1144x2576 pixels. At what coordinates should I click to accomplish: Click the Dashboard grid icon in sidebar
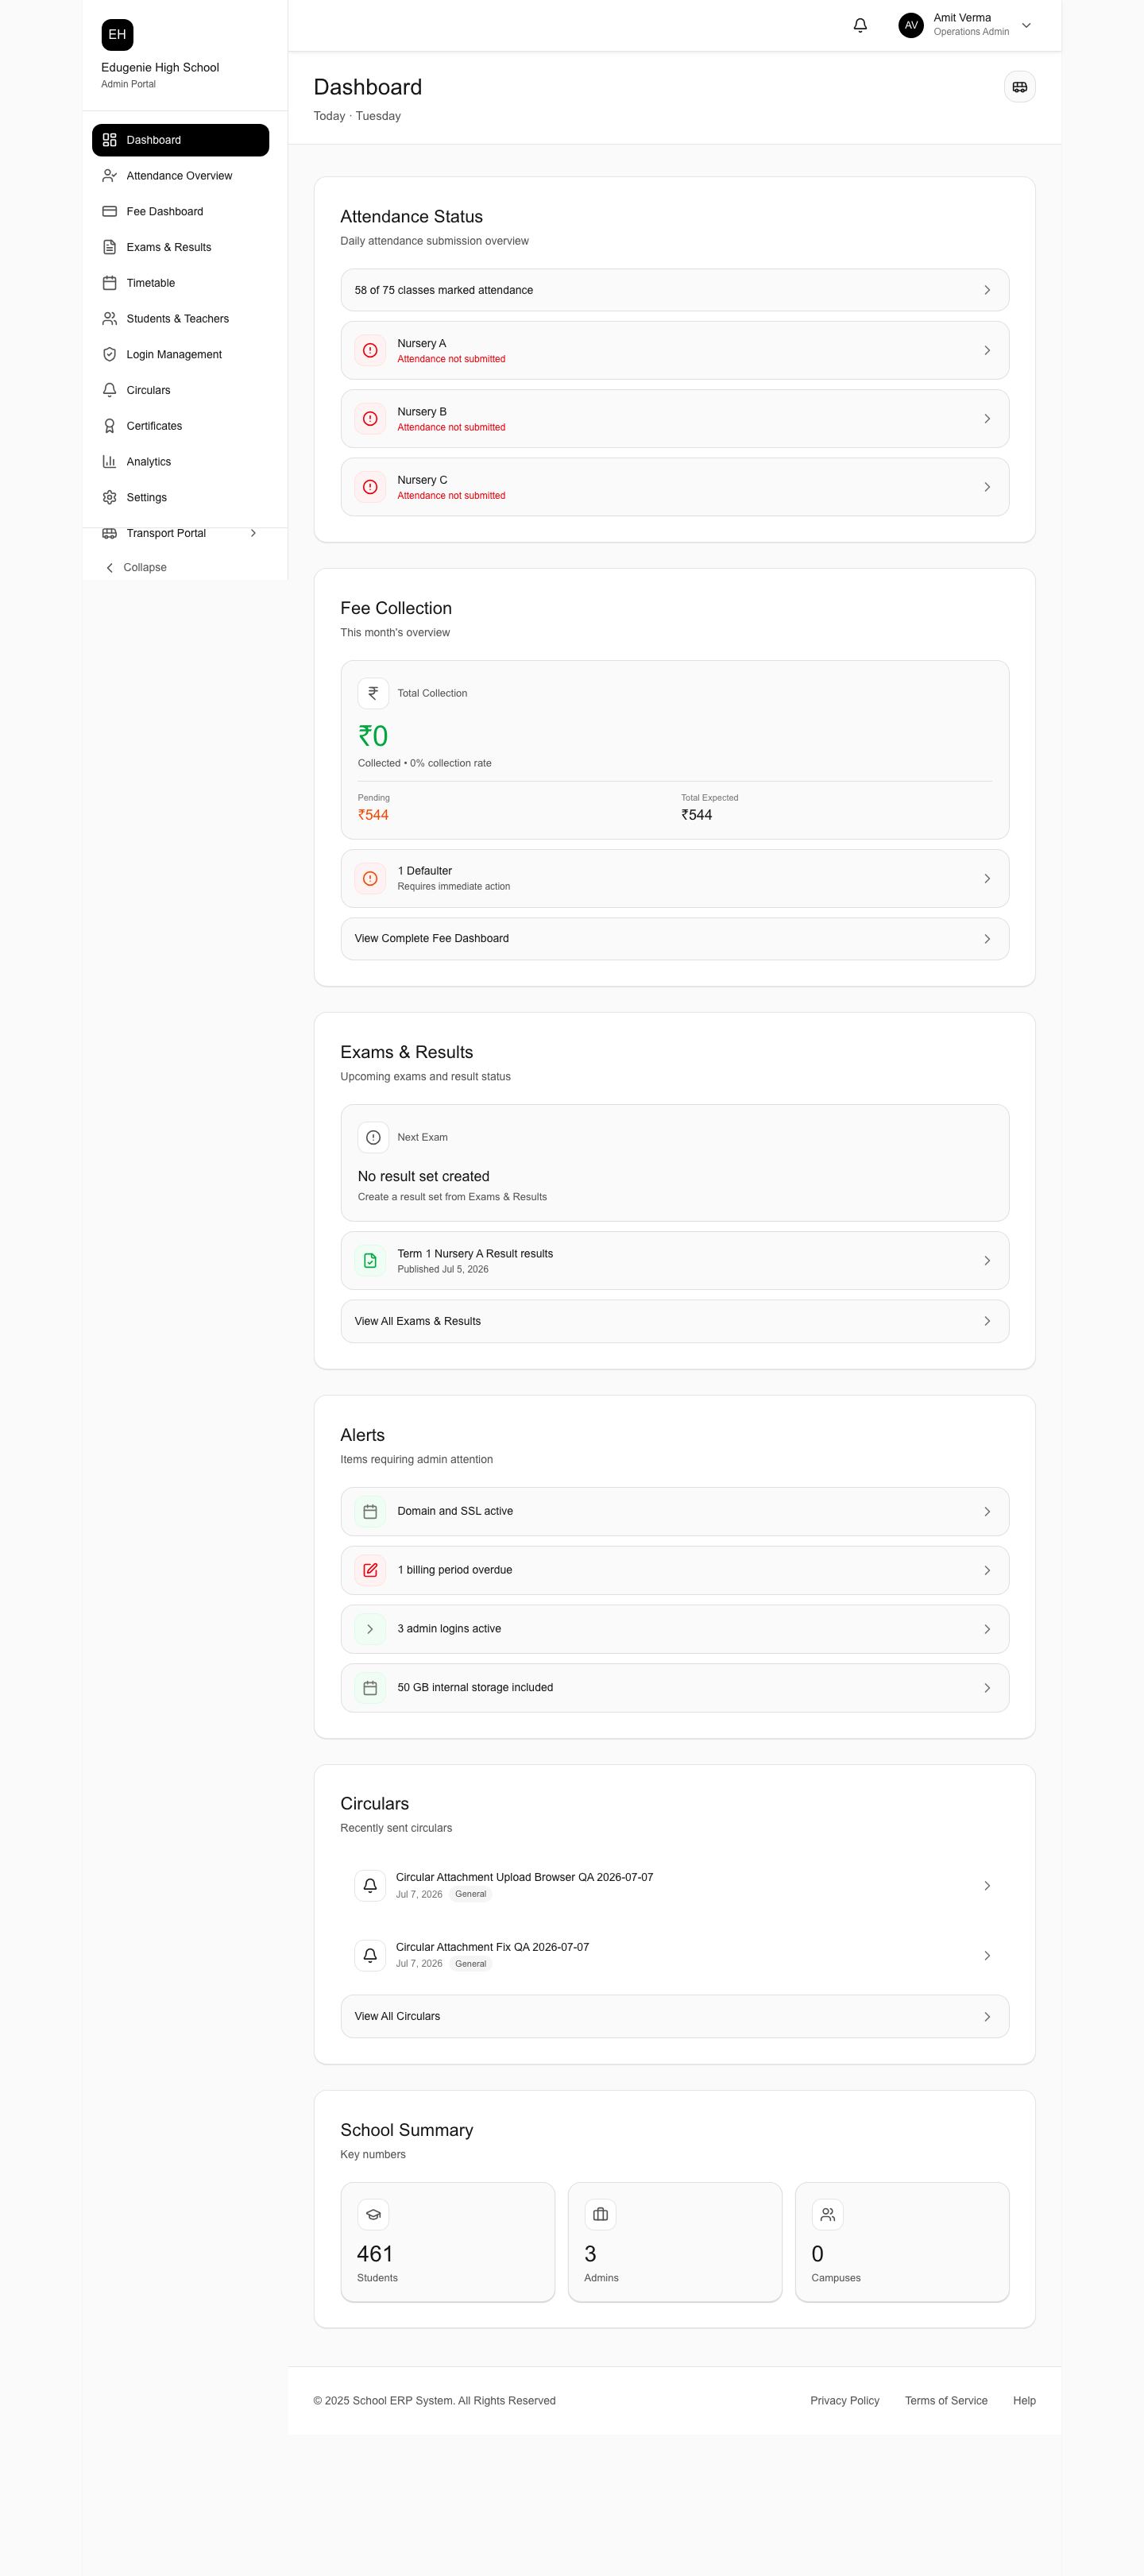110,140
